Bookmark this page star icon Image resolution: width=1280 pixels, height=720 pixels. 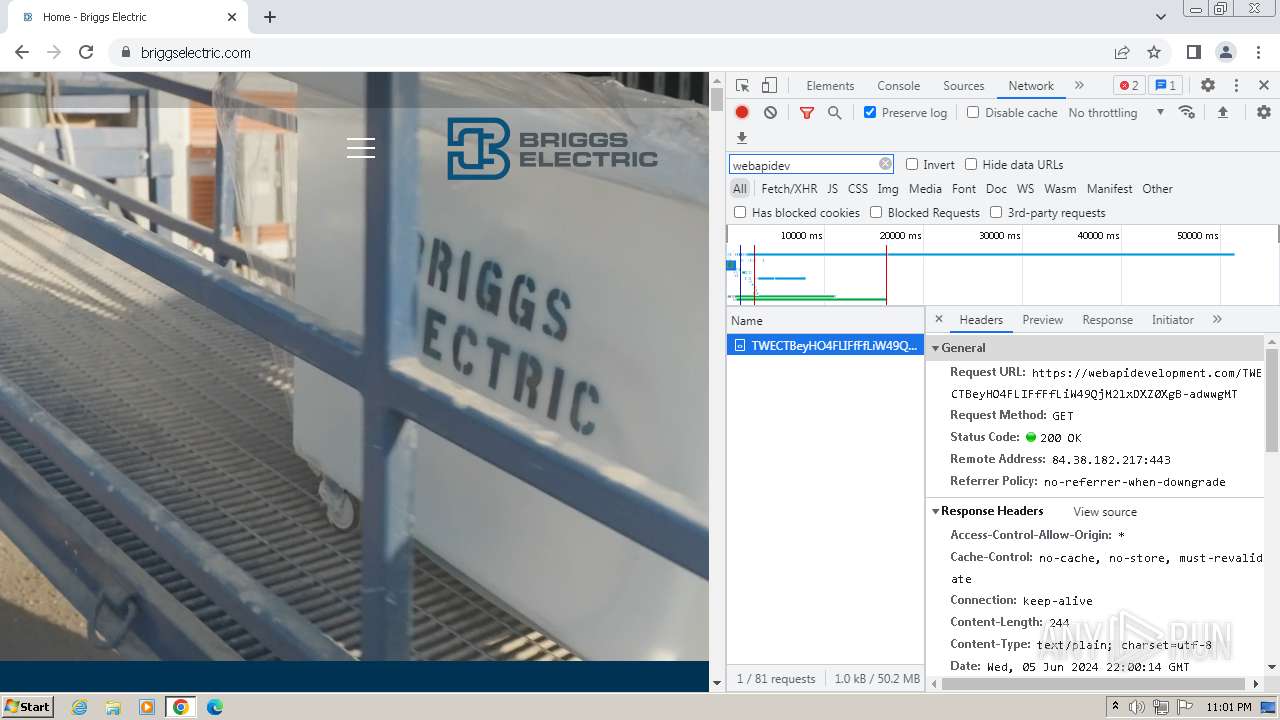pyautogui.click(x=1154, y=52)
